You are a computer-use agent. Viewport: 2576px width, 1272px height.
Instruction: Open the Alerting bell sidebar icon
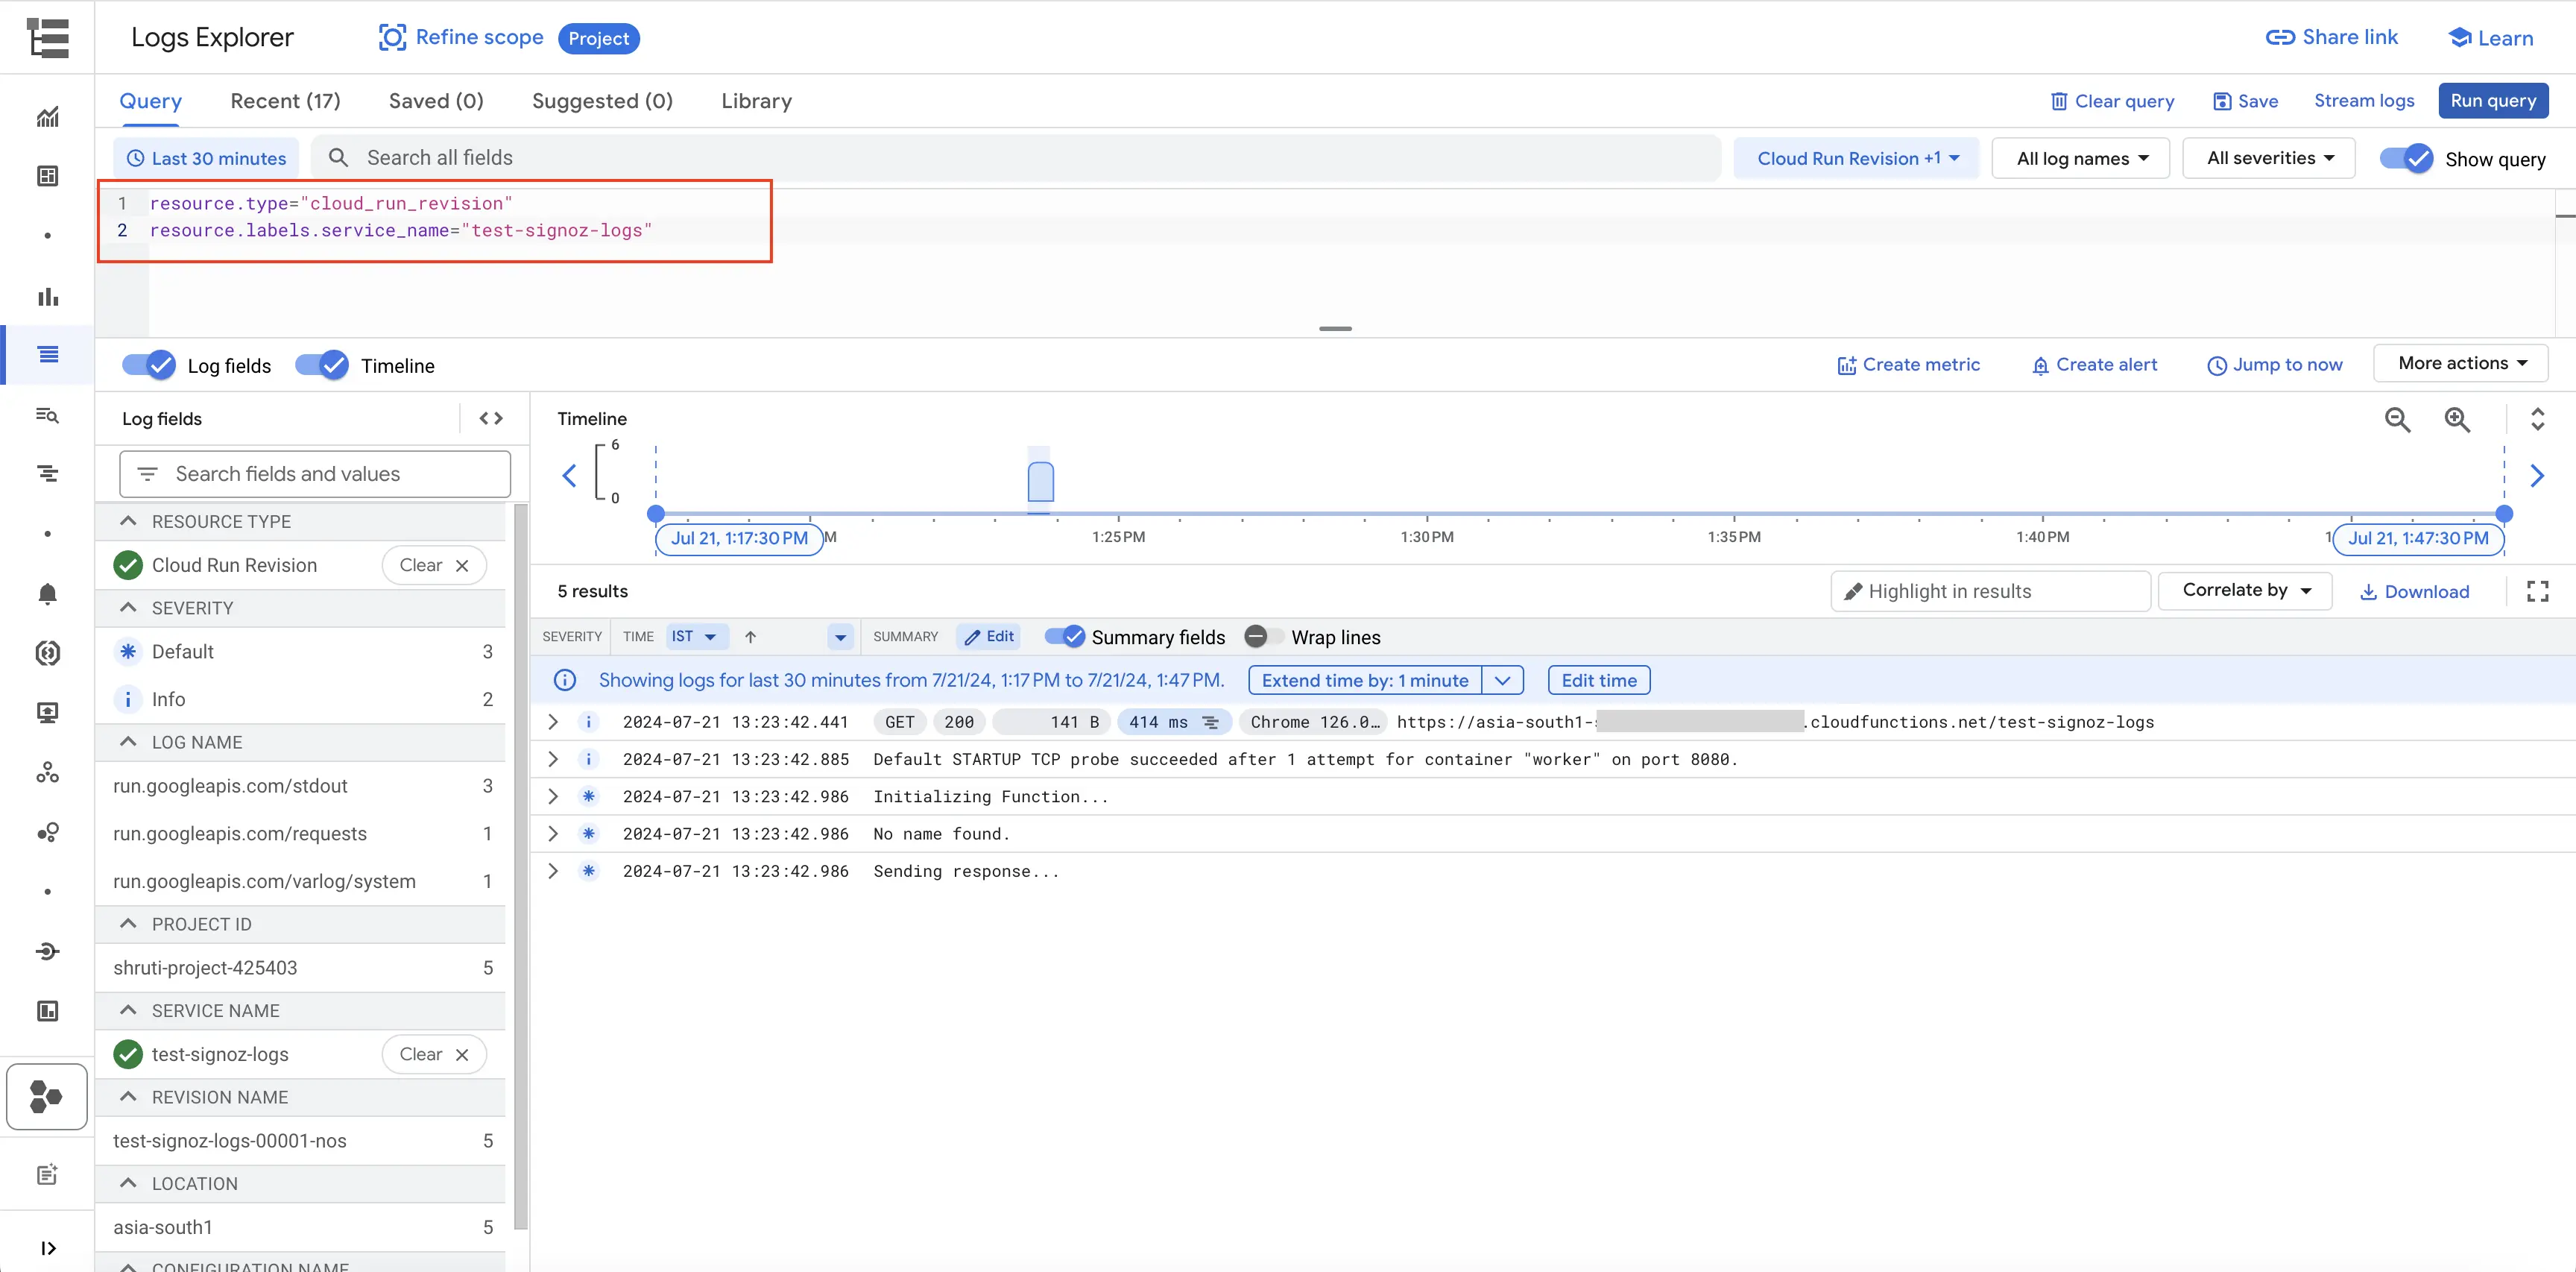(x=47, y=594)
